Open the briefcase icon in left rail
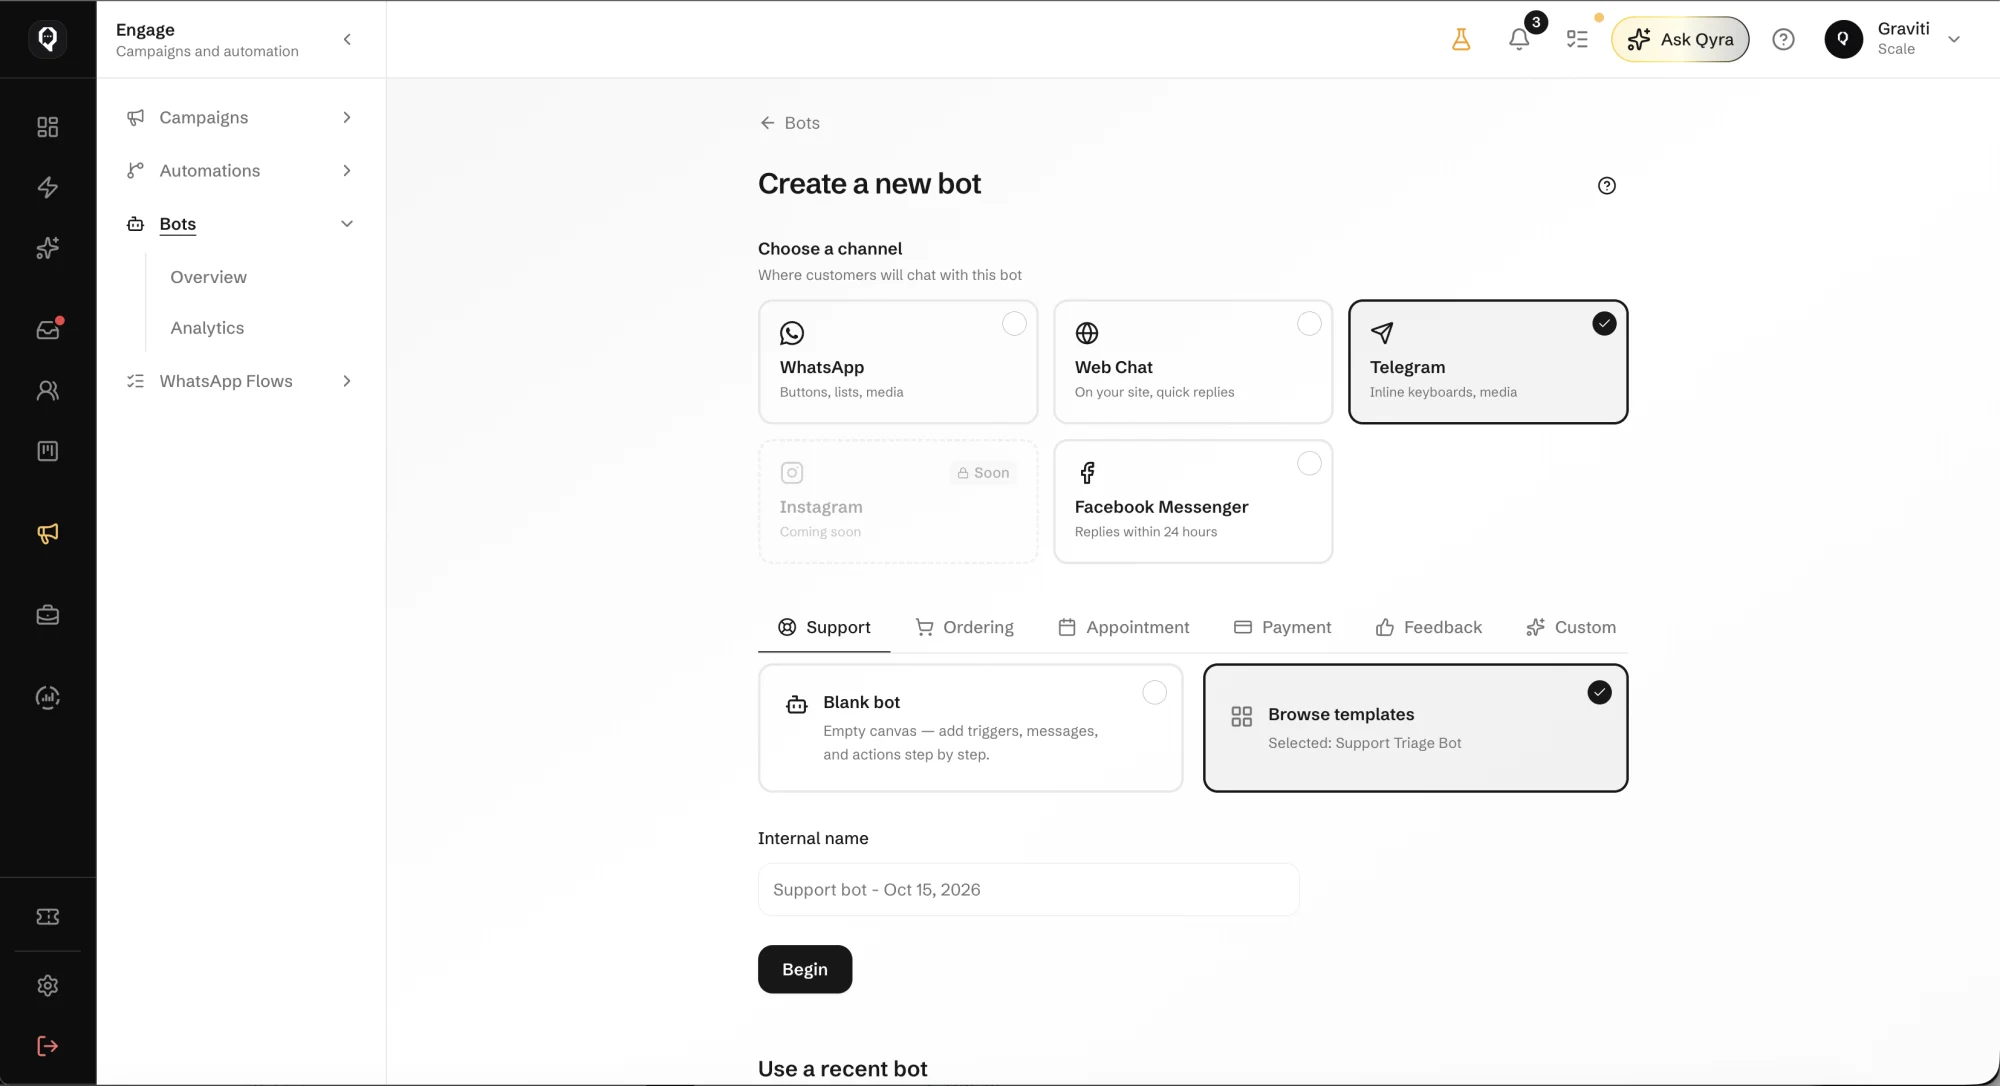Image resolution: width=2000 pixels, height=1086 pixels. coord(47,615)
